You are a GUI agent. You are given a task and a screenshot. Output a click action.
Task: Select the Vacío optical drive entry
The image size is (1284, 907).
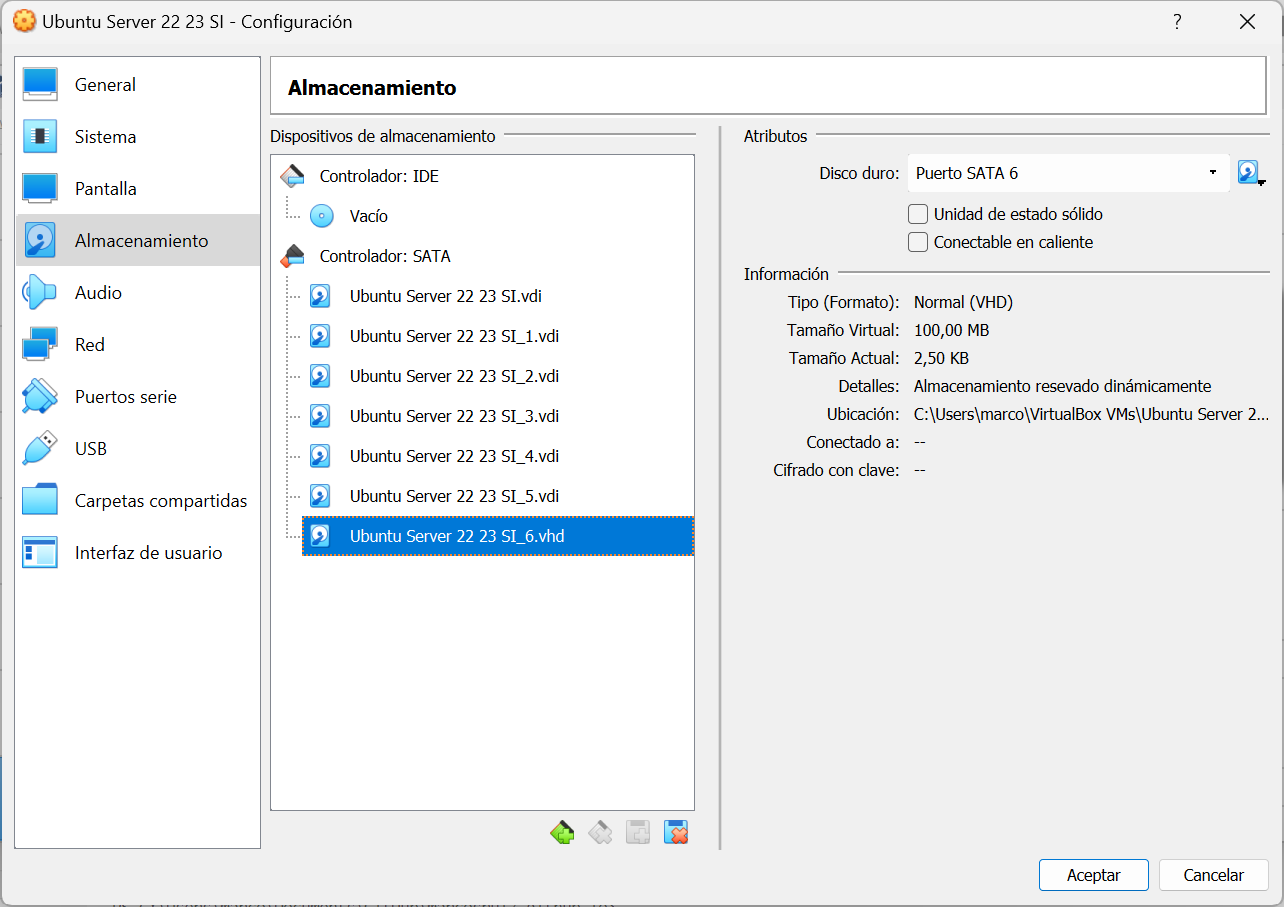tap(369, 216)
